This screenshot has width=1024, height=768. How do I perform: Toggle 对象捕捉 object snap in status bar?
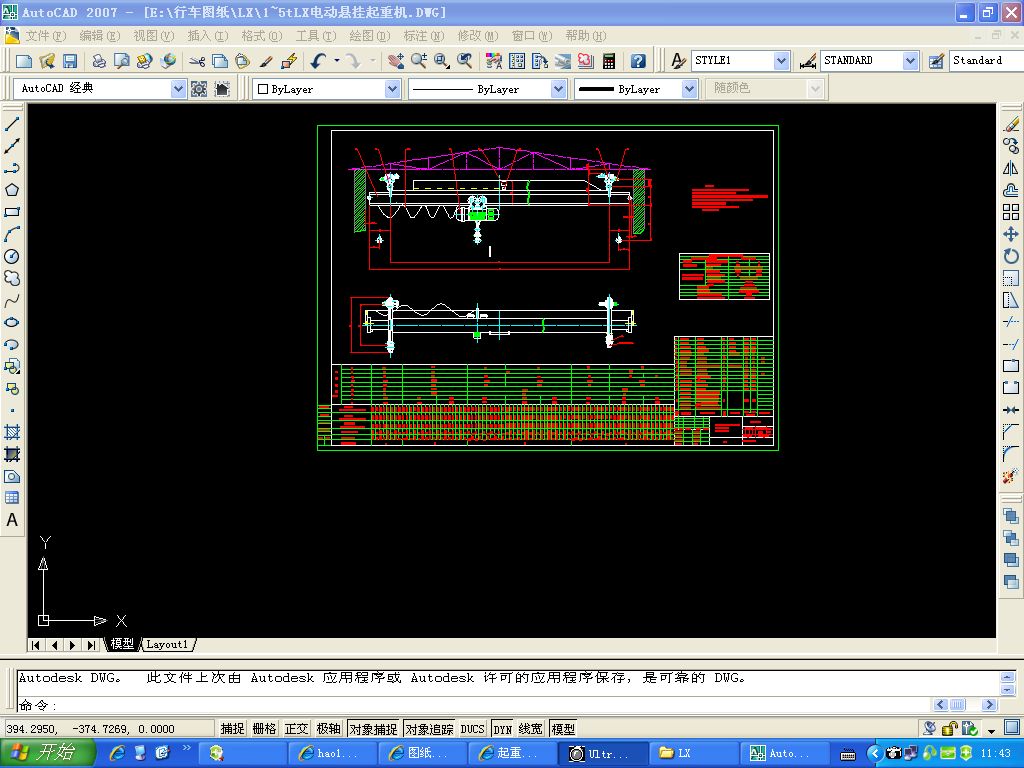coord(373,729)
